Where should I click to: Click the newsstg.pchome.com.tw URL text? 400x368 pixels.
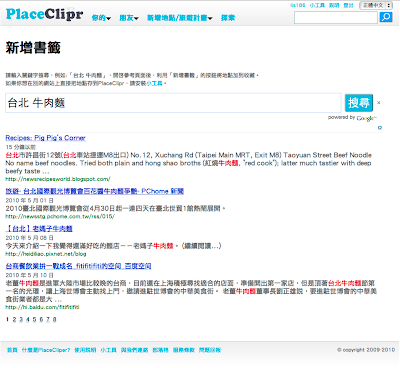coord(60,216)
